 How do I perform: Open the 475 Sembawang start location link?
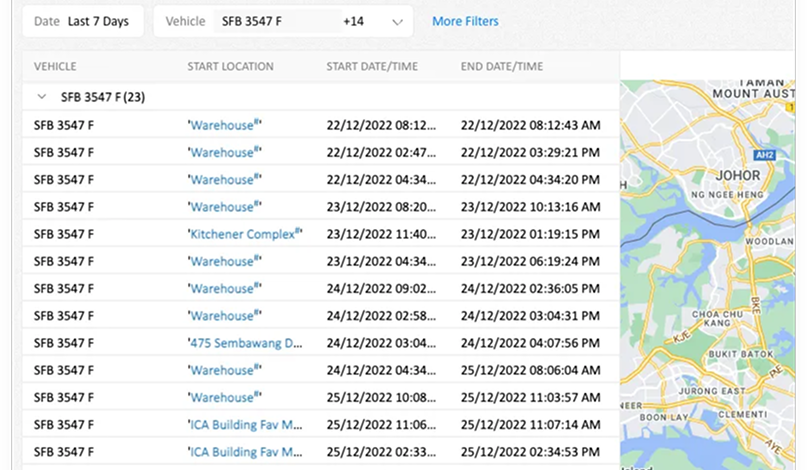pyautogui.click(x=246, y=342)
